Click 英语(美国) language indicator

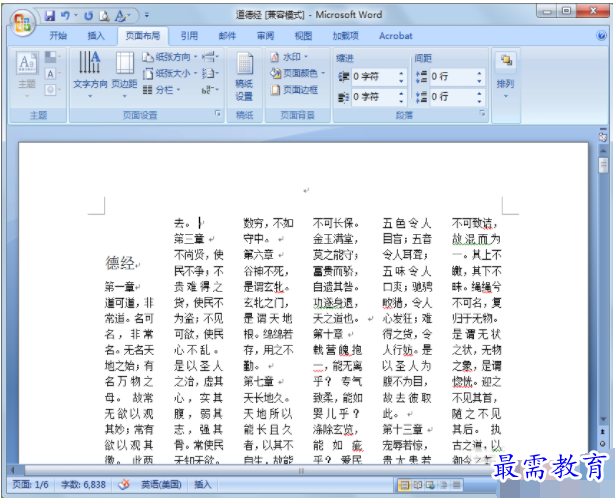tap(161, 485)
